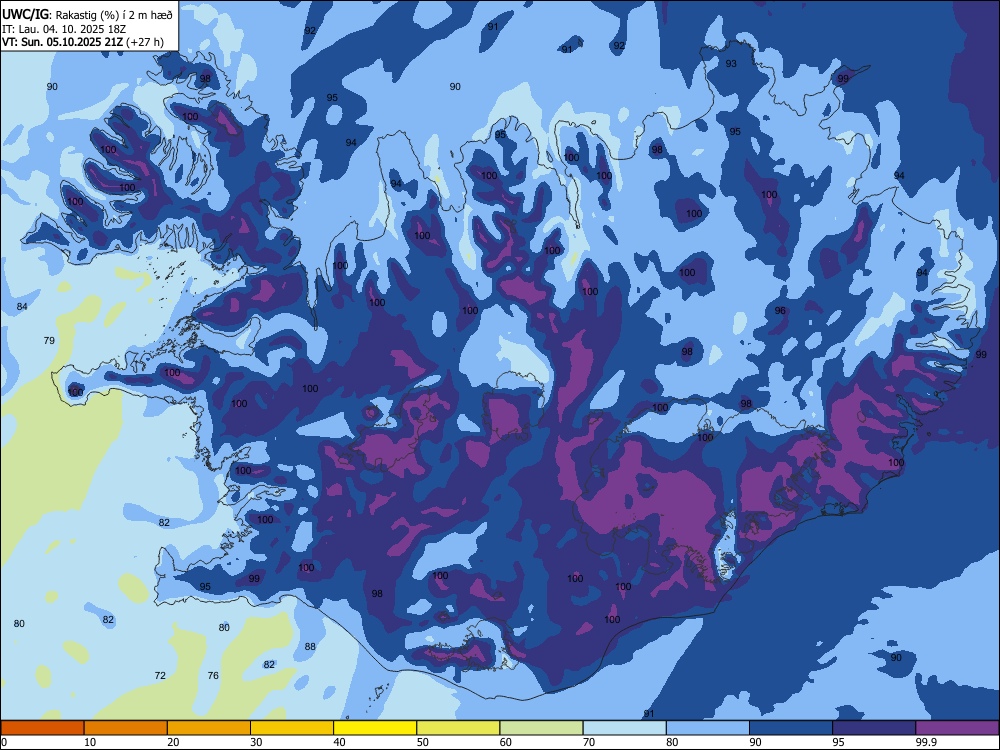Select the light blue 80–90 legend swatch
The width and height of the screenshot is (1000, 750).
708,728
